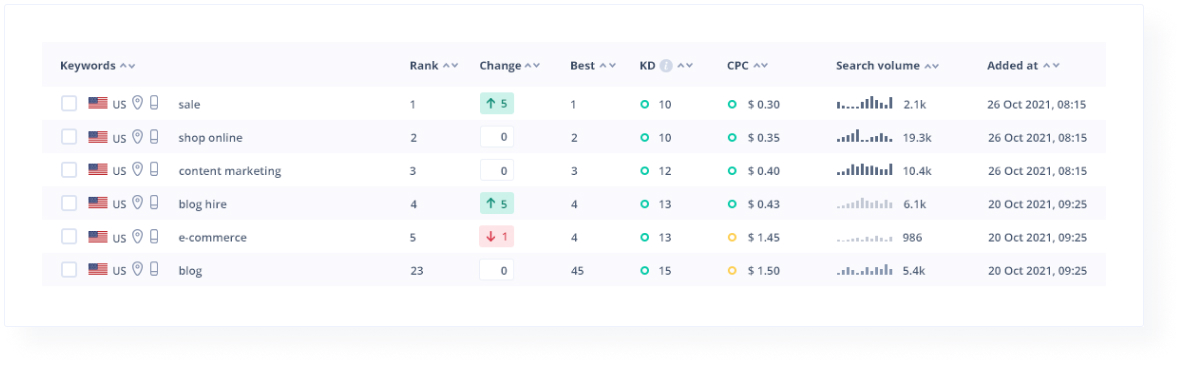Click the search volume sparkline for content marketing
Image resolution: width=1184 pixels, height=367 pixels.
[865, 169]
